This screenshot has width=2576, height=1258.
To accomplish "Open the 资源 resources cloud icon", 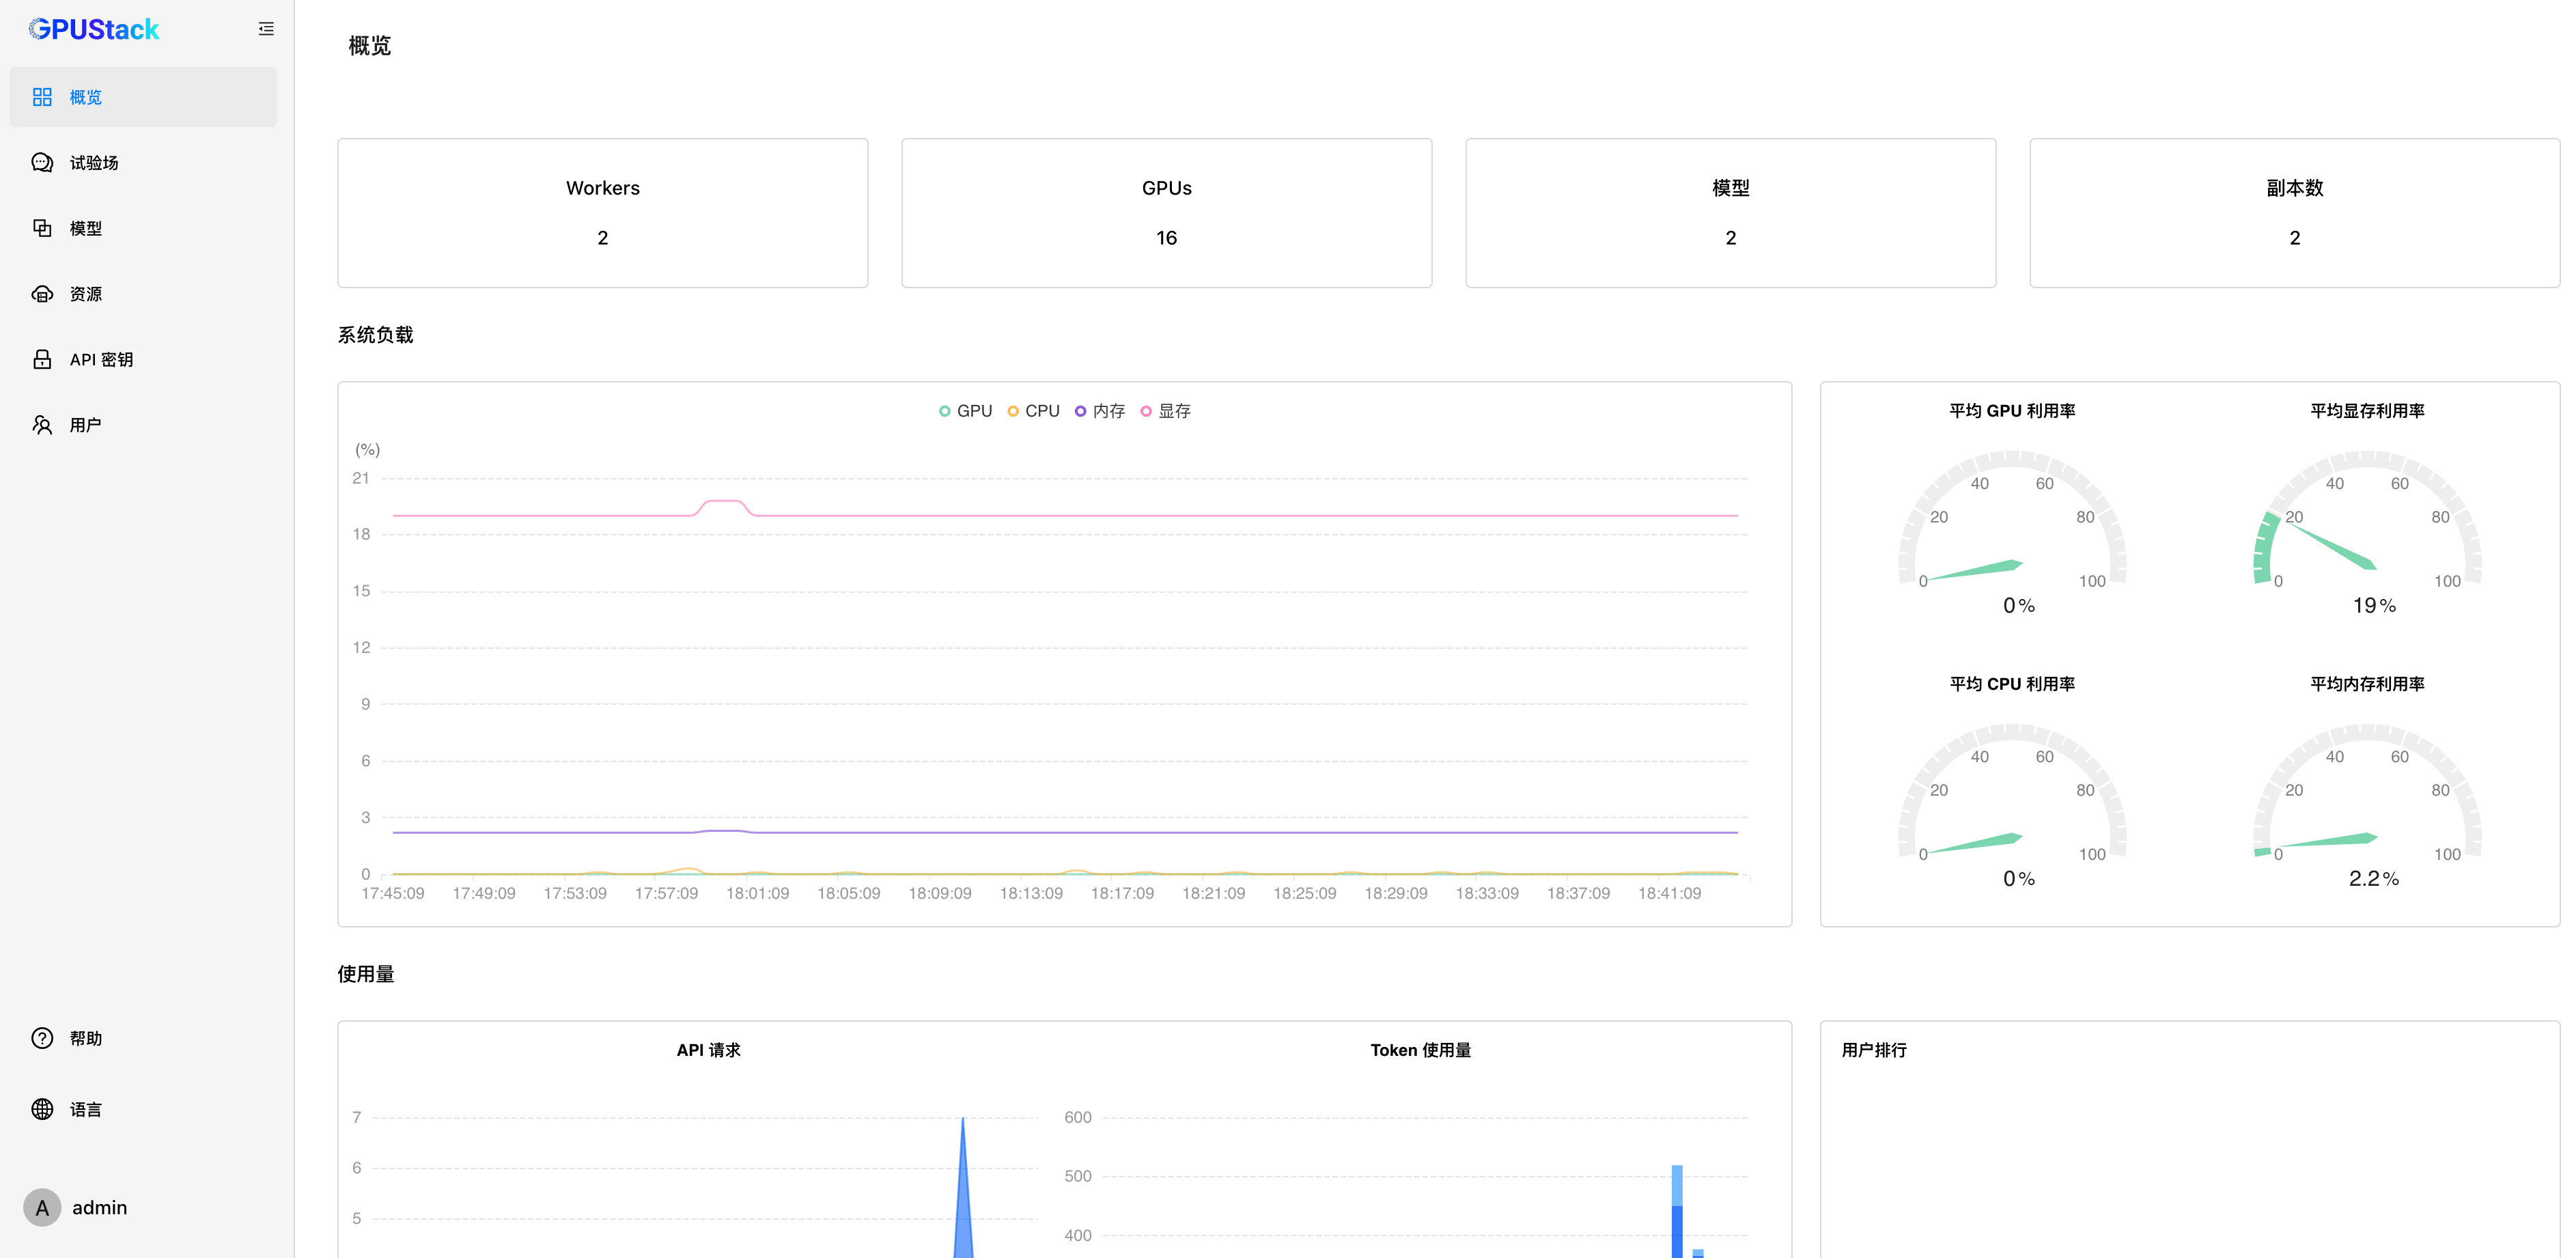I will [42, 294].
